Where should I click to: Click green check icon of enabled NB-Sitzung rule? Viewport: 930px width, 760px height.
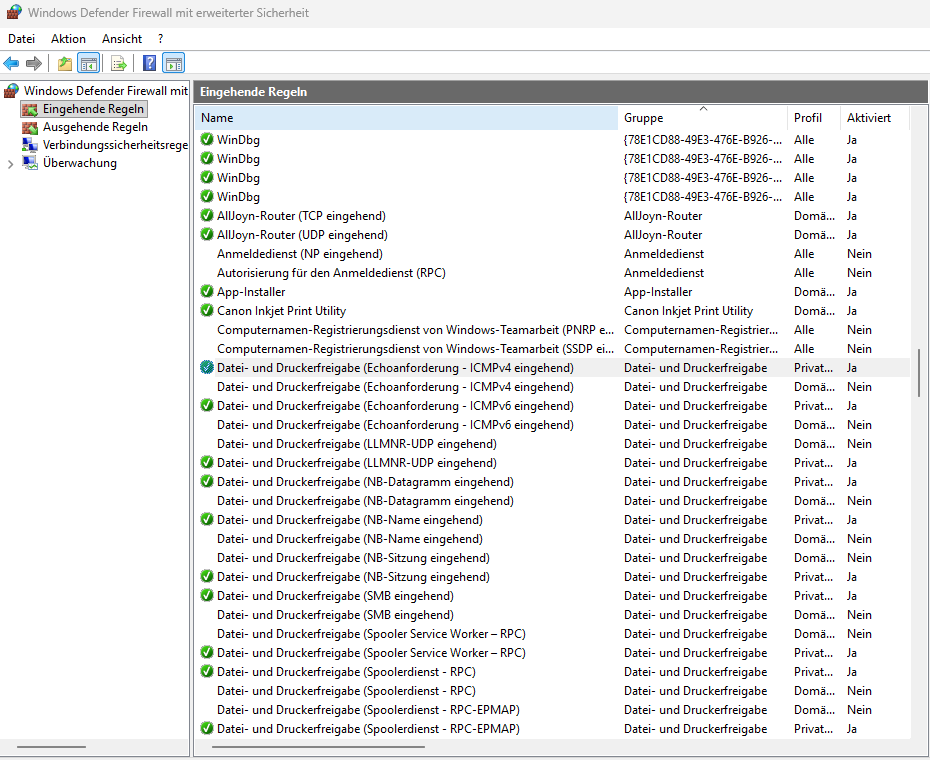[206, 576]
